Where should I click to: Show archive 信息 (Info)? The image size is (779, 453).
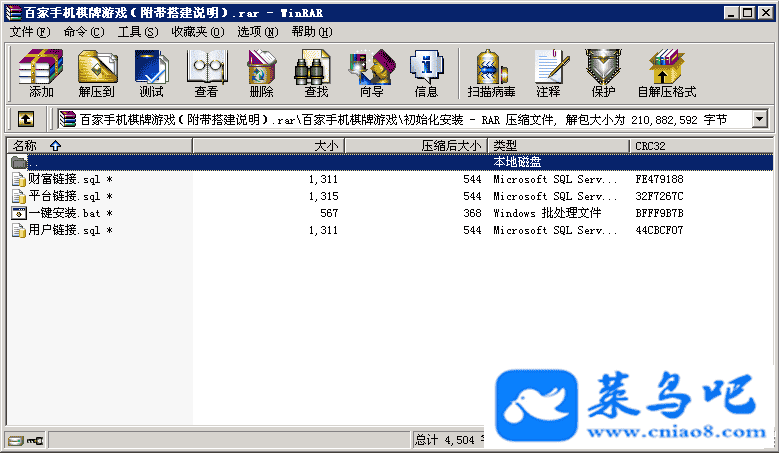pos(426,73)
